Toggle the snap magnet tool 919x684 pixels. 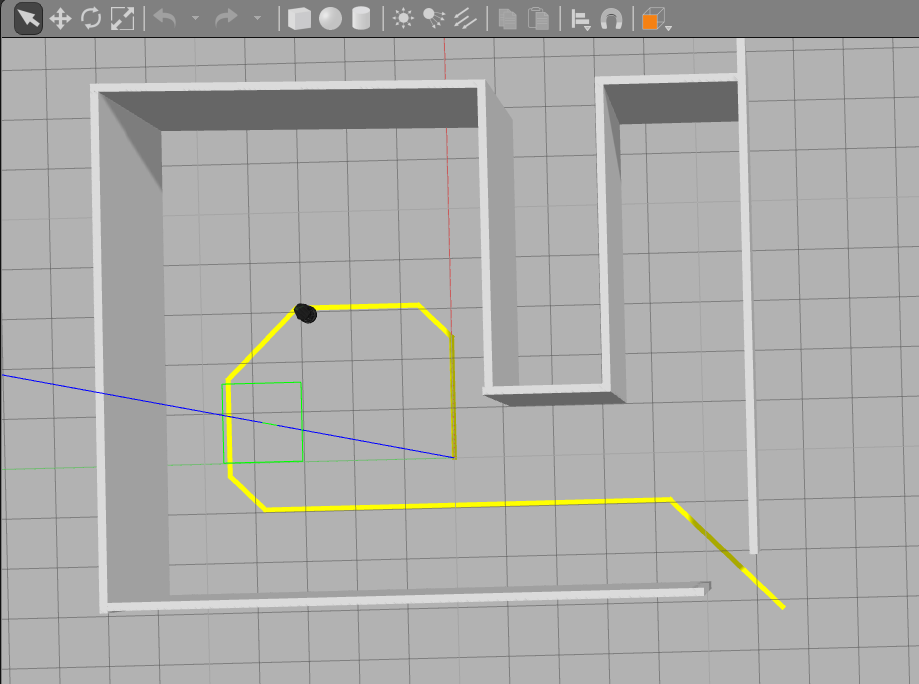click(611, 19)
